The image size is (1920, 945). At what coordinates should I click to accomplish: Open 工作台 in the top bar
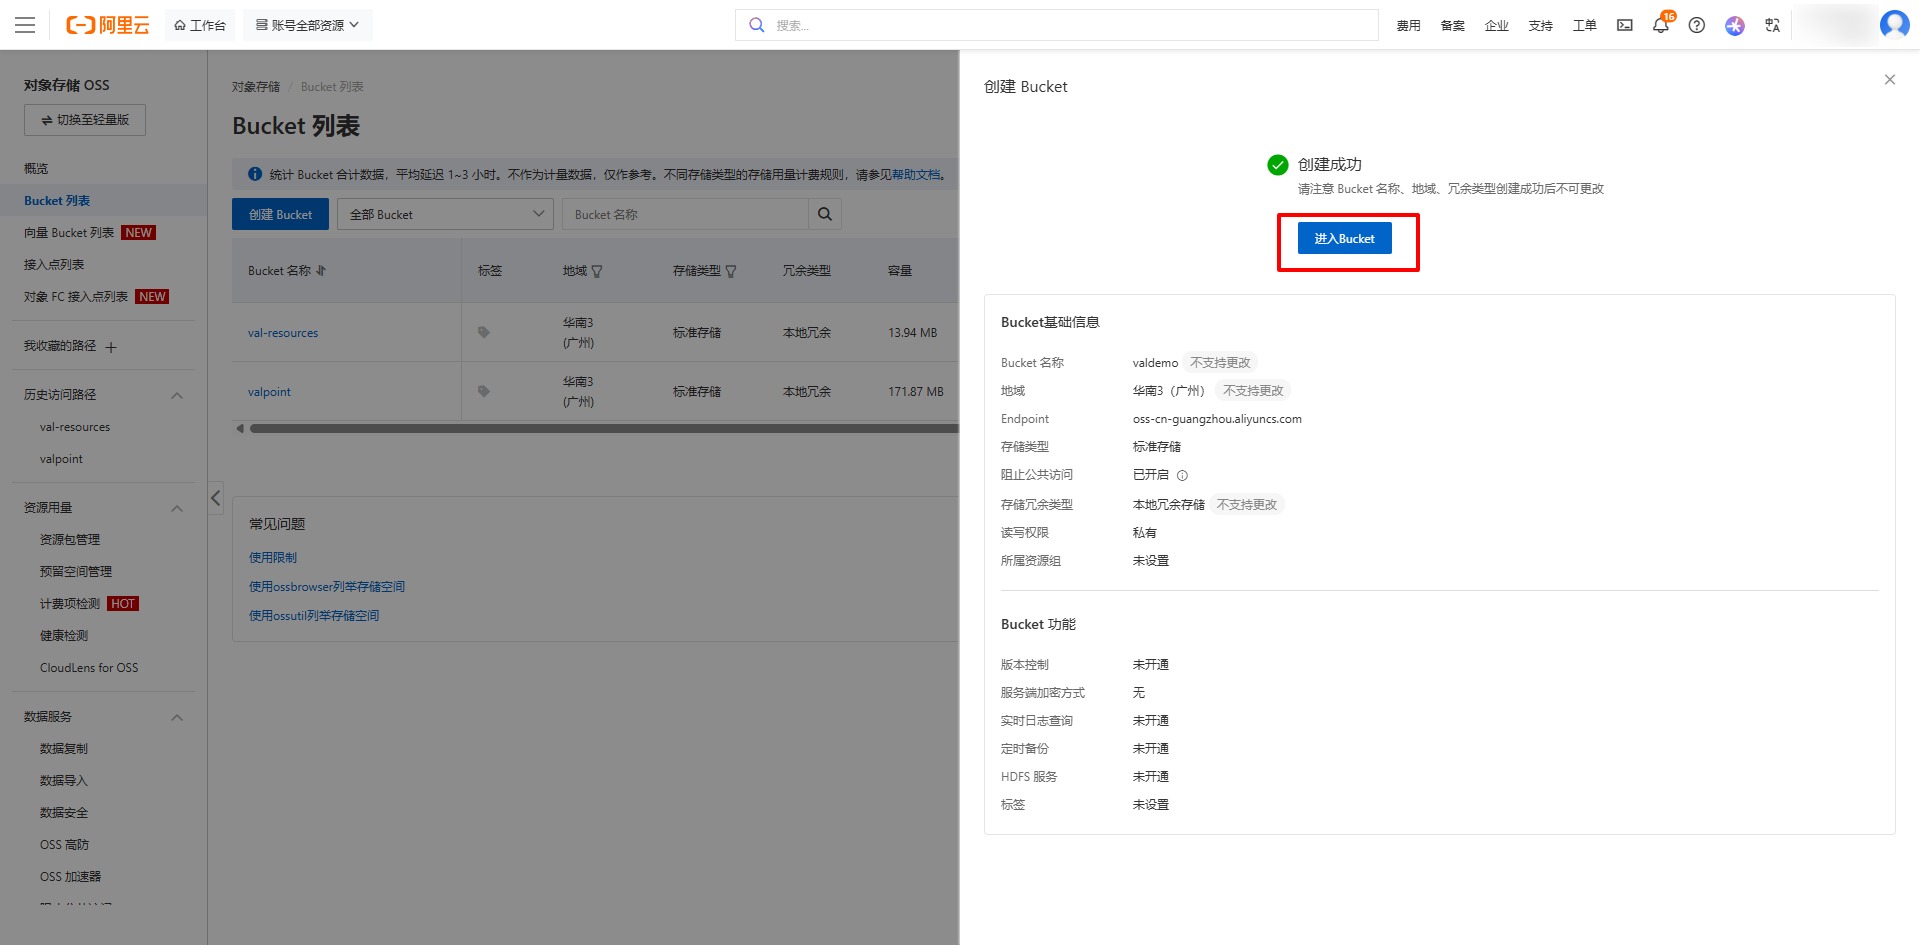click(x=200, y=25)
